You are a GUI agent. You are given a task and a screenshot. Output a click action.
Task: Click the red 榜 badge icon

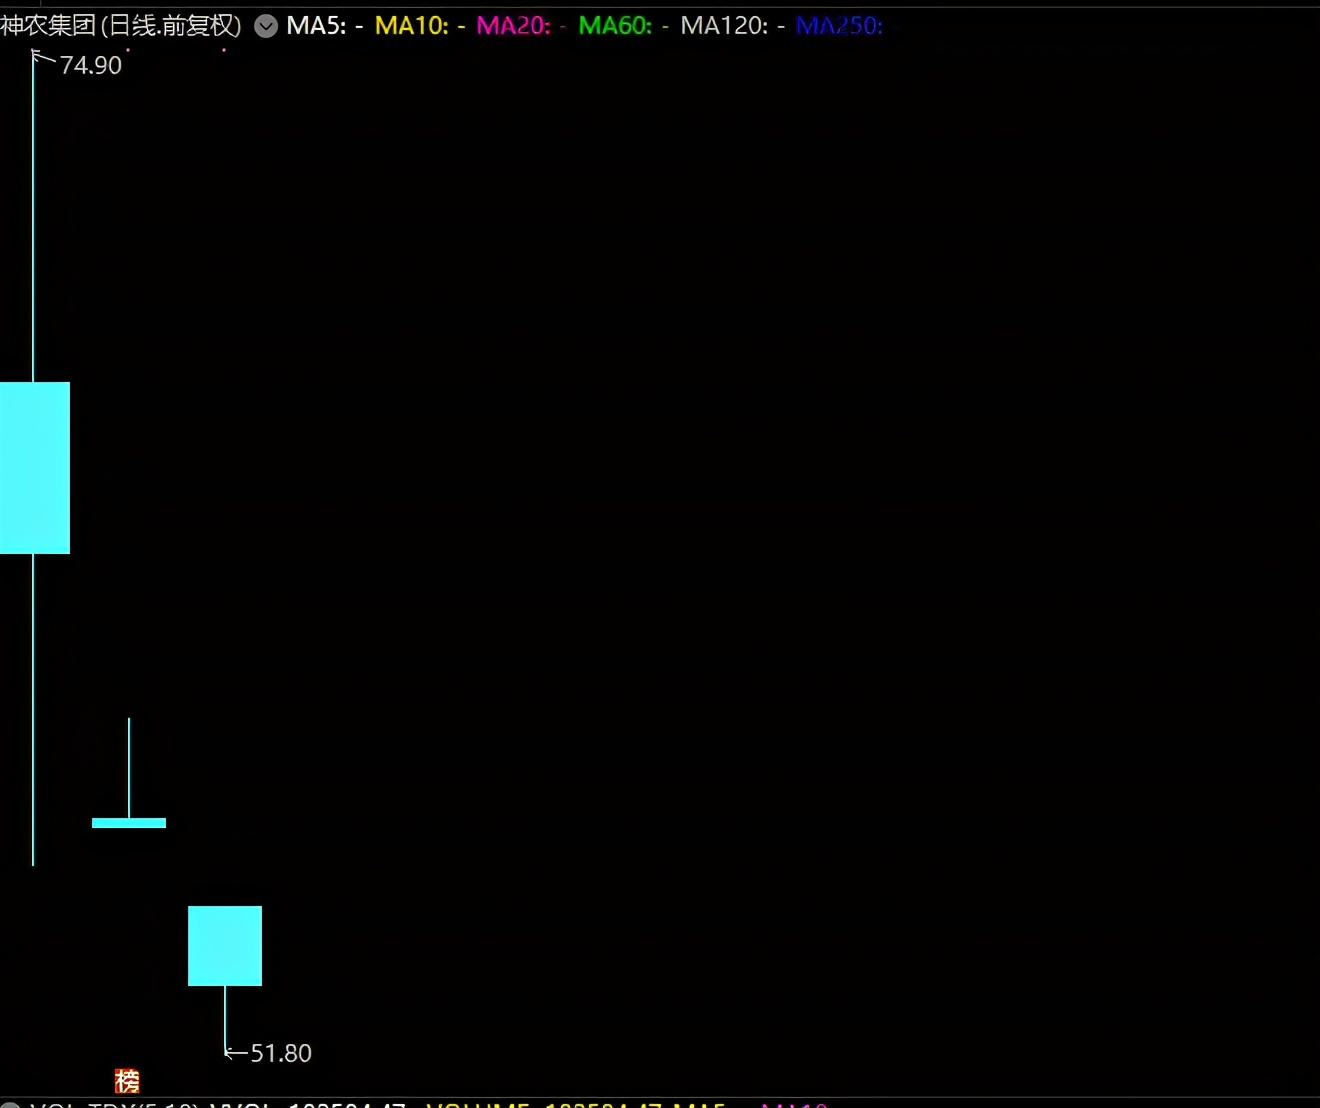click(x=127, y=1081)
